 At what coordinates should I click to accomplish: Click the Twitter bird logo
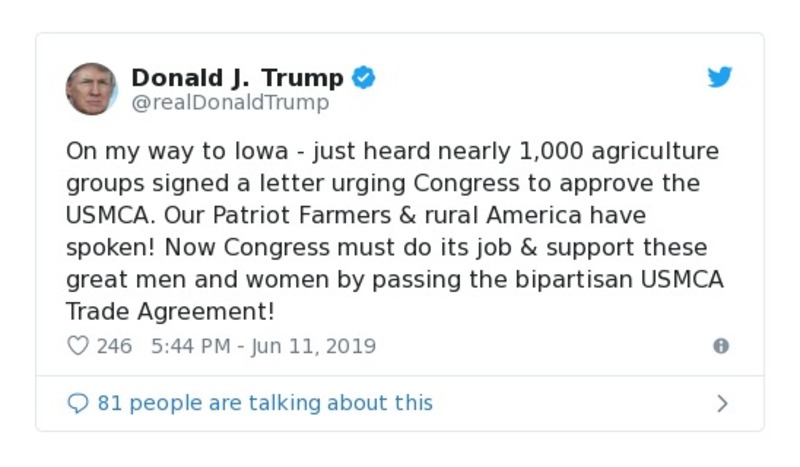(719, 78)
